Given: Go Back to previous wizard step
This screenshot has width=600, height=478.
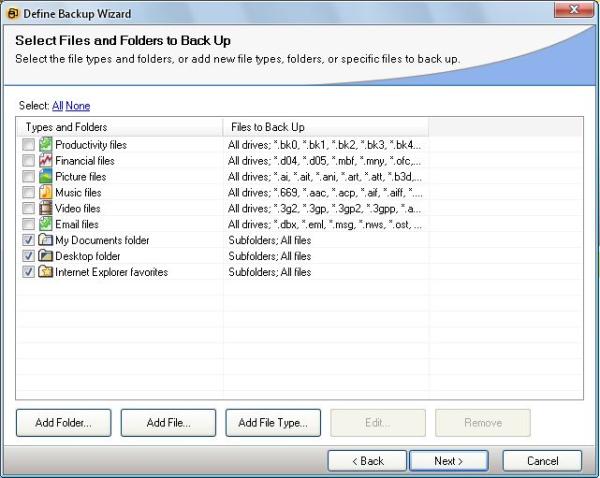Looking at the screenshot, I should [367, 461].
